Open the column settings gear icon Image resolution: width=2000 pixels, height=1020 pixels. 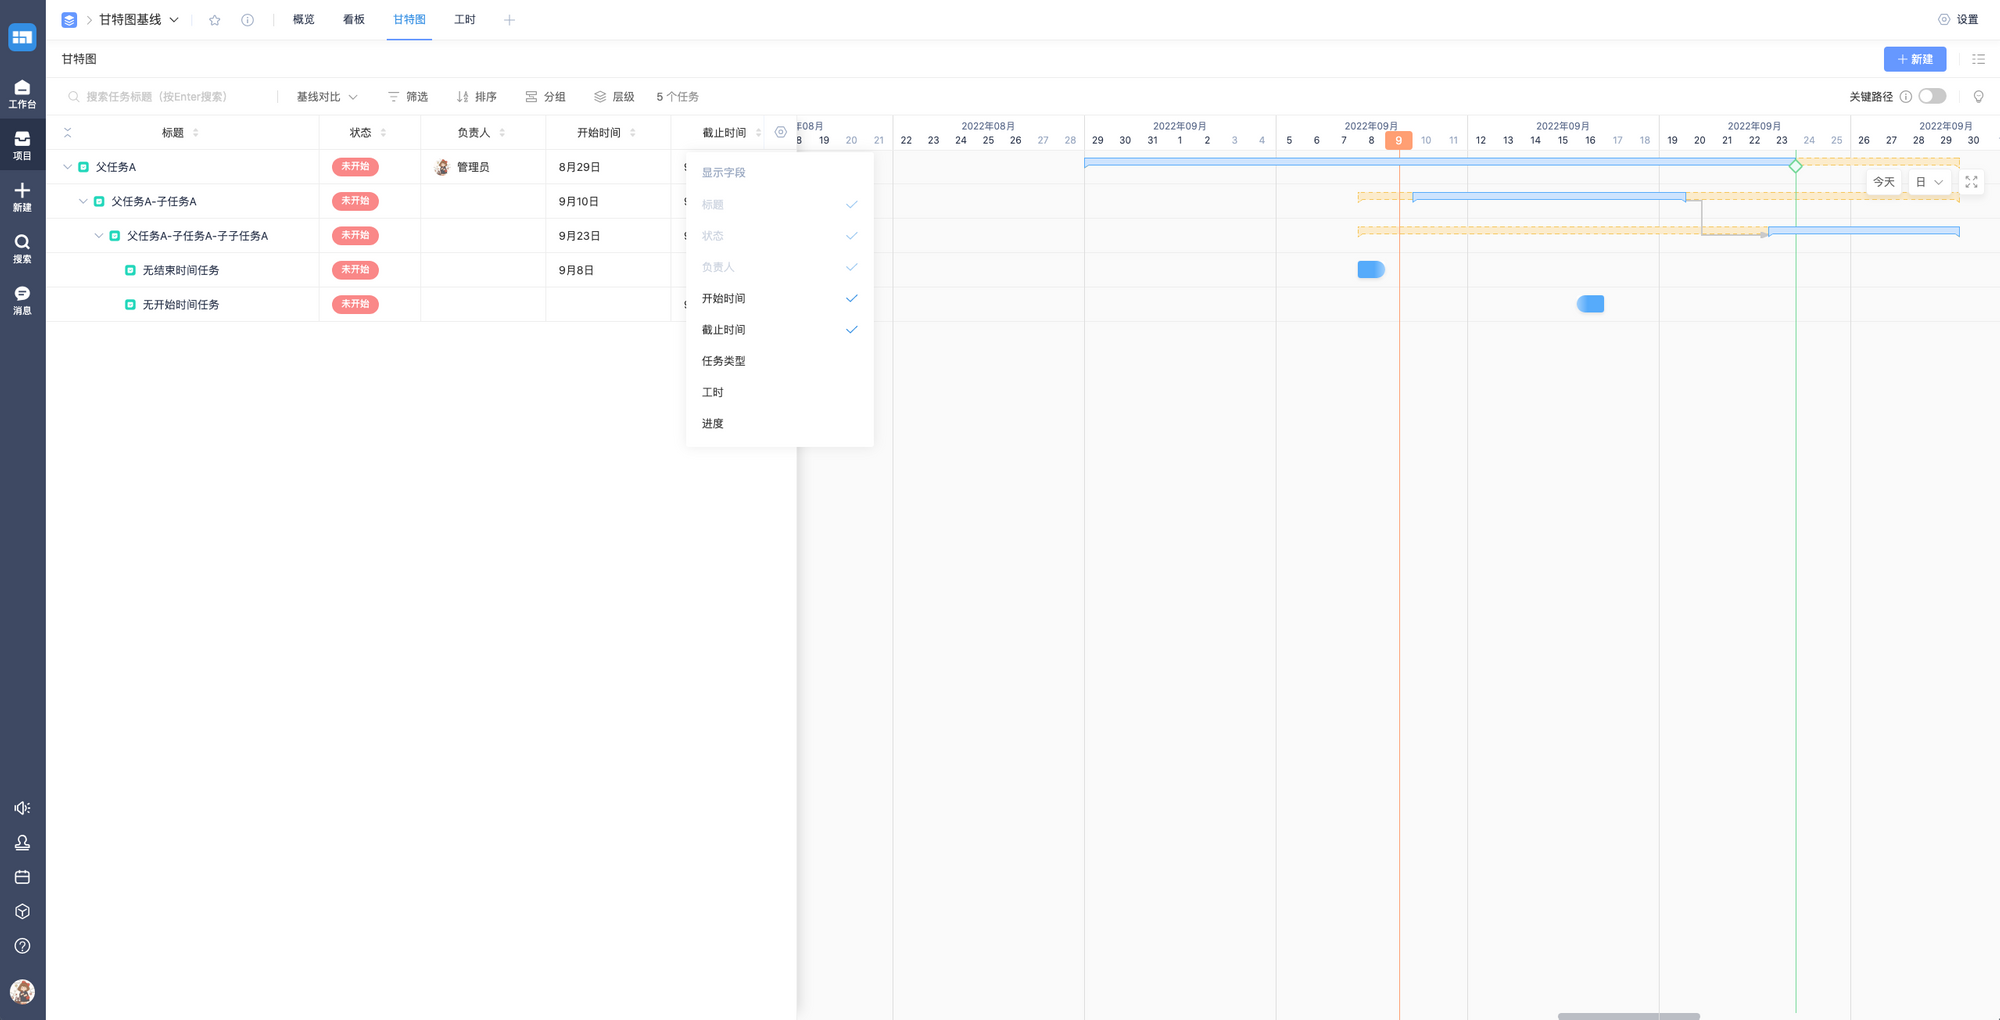(x=781, y=132)
